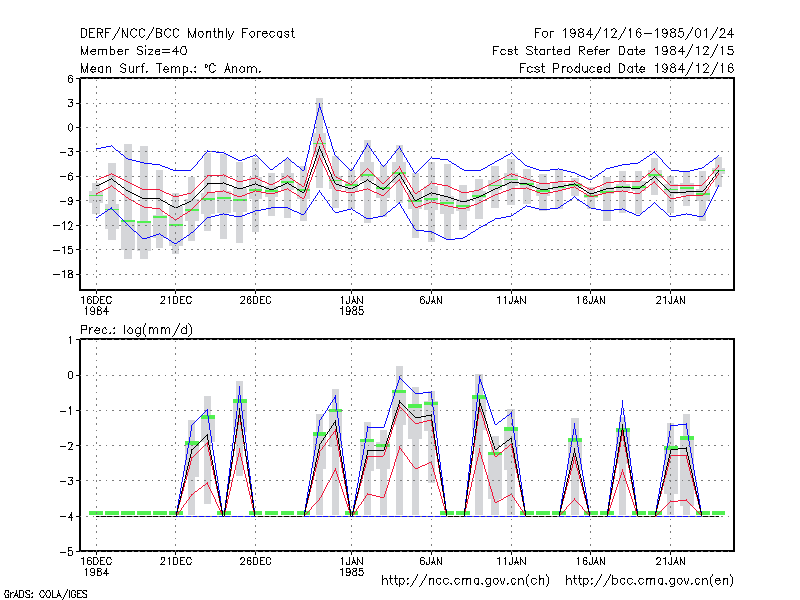Click the 1JAN 1985 label under temperature chart

352,306
